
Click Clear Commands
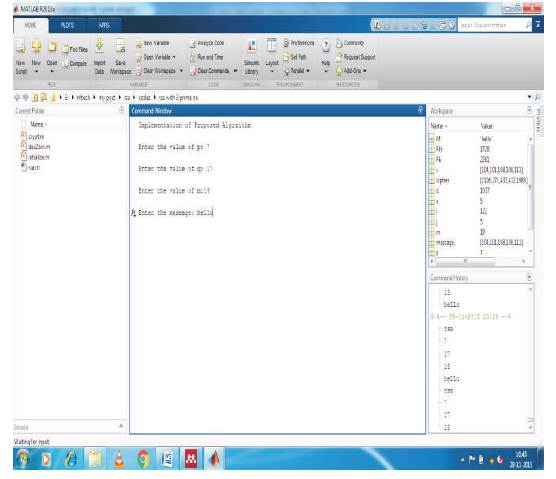[x=210, y=71]
